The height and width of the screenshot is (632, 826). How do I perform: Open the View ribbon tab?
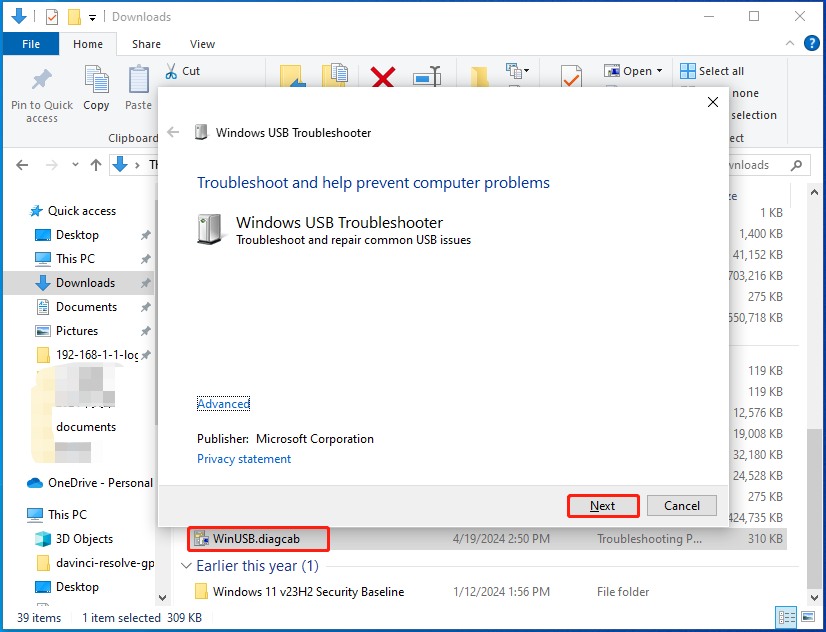pos(202,44)
